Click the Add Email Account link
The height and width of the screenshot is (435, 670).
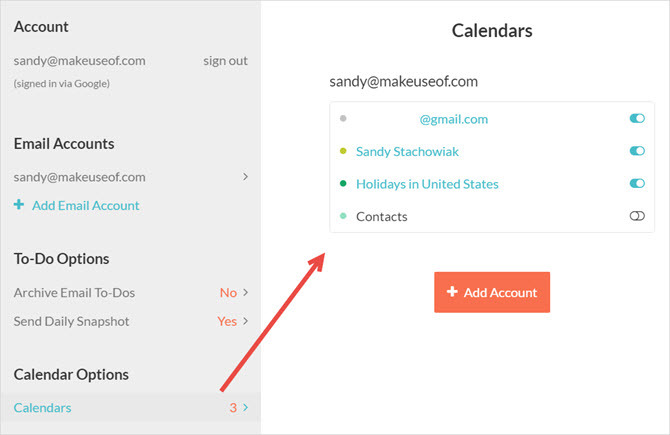pos(85,206)
